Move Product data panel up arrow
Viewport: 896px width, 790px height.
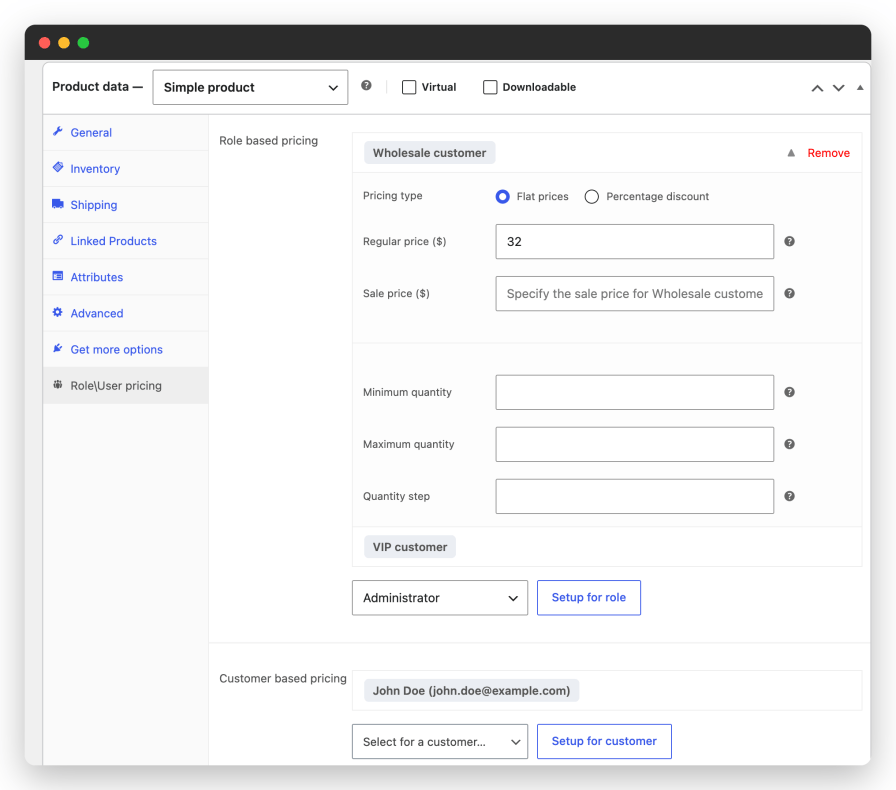(817, 88)
